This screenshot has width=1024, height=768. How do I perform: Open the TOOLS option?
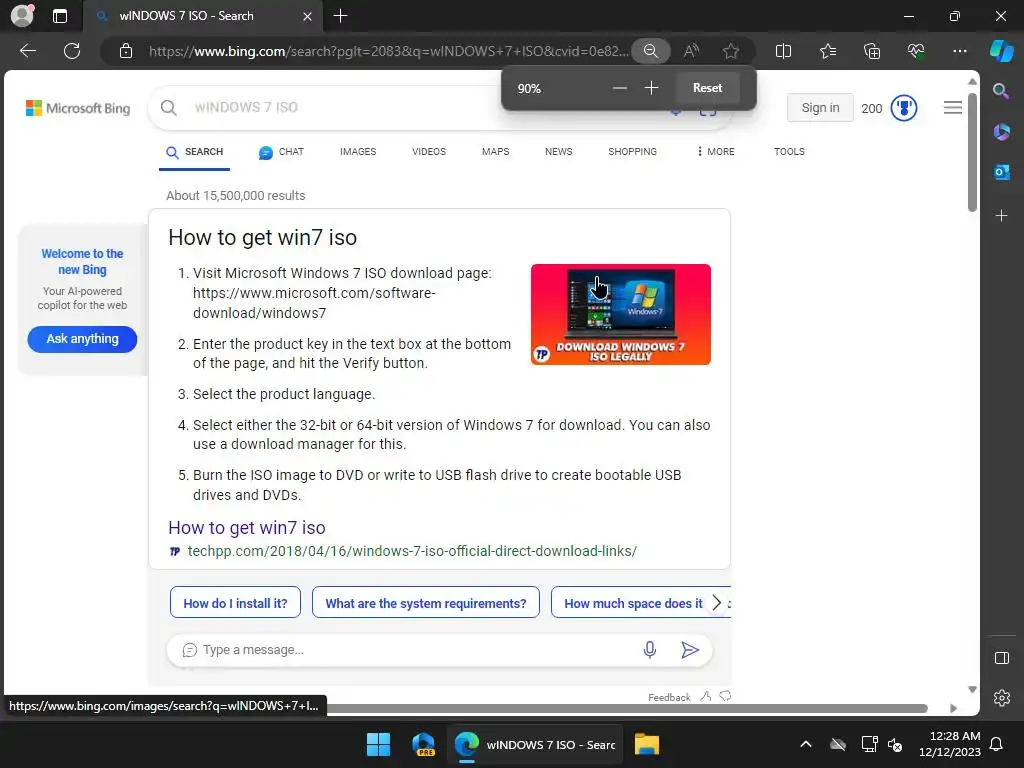click(789, 152)
